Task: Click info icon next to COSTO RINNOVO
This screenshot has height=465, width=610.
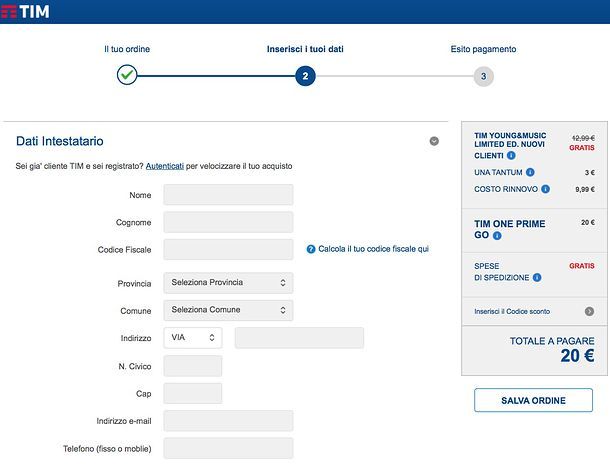Action: pos(545,189)
